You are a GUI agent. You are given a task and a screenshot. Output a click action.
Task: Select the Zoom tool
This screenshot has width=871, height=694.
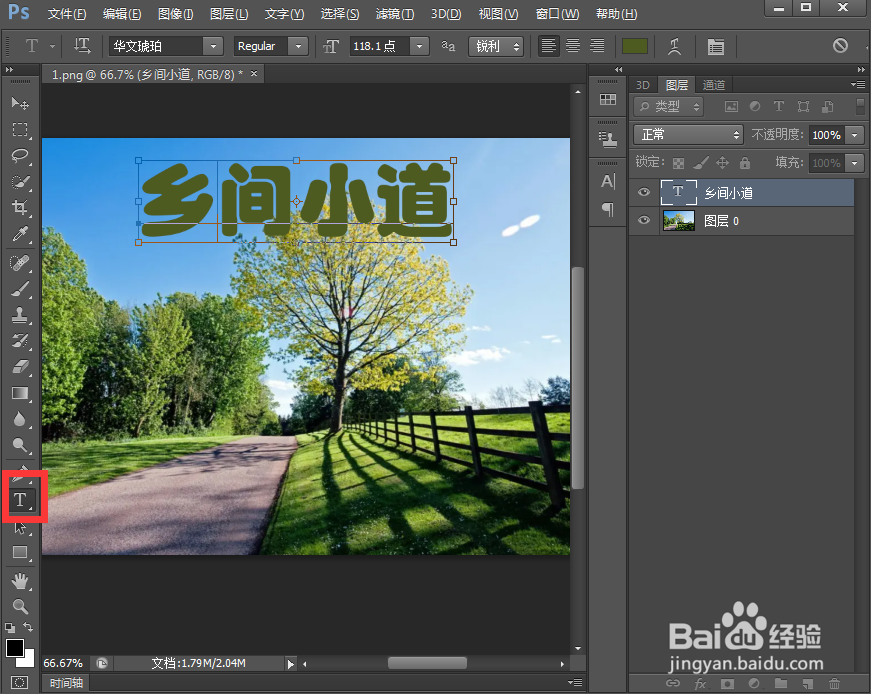(x=21, y=606)
